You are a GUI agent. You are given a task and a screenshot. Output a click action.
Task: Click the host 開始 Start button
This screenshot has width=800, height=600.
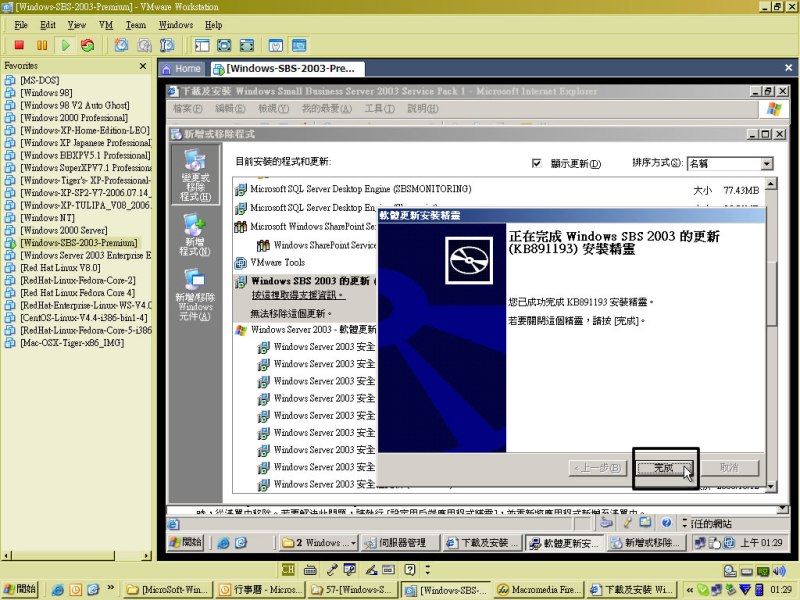[x=20, y=589]
